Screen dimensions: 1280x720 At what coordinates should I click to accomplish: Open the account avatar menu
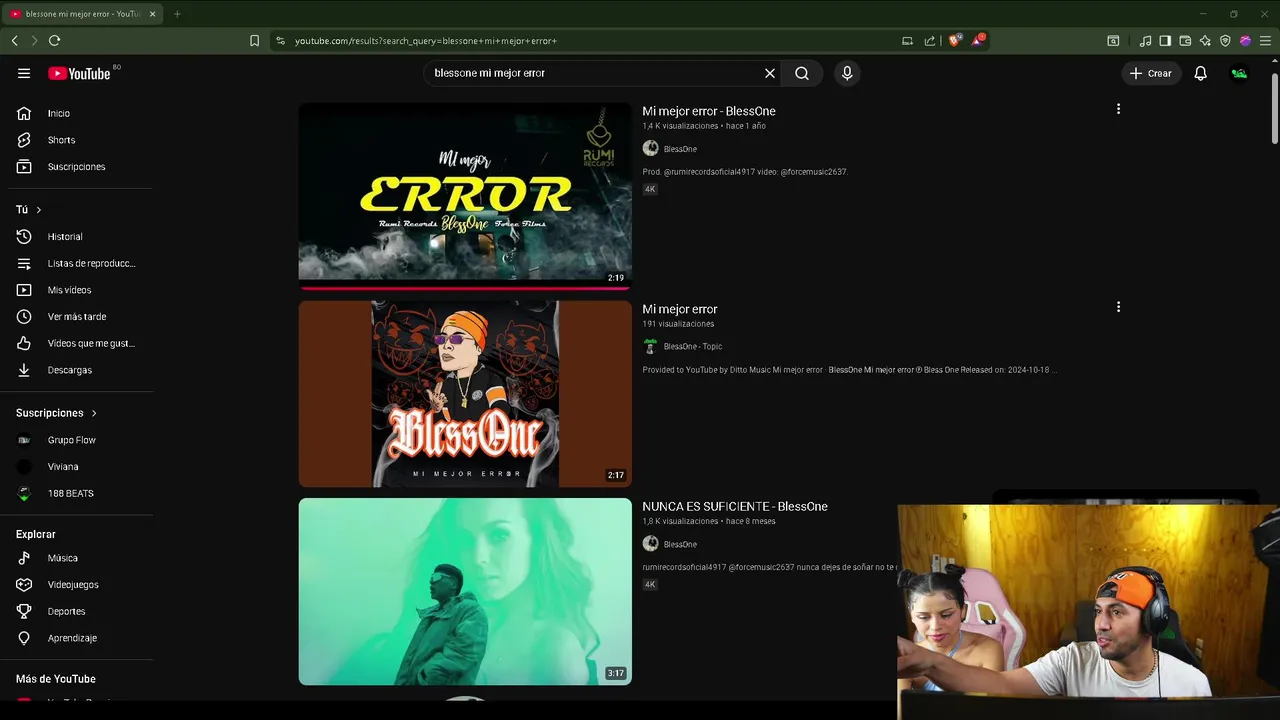pyautogui.click(x=1239, y=73)
